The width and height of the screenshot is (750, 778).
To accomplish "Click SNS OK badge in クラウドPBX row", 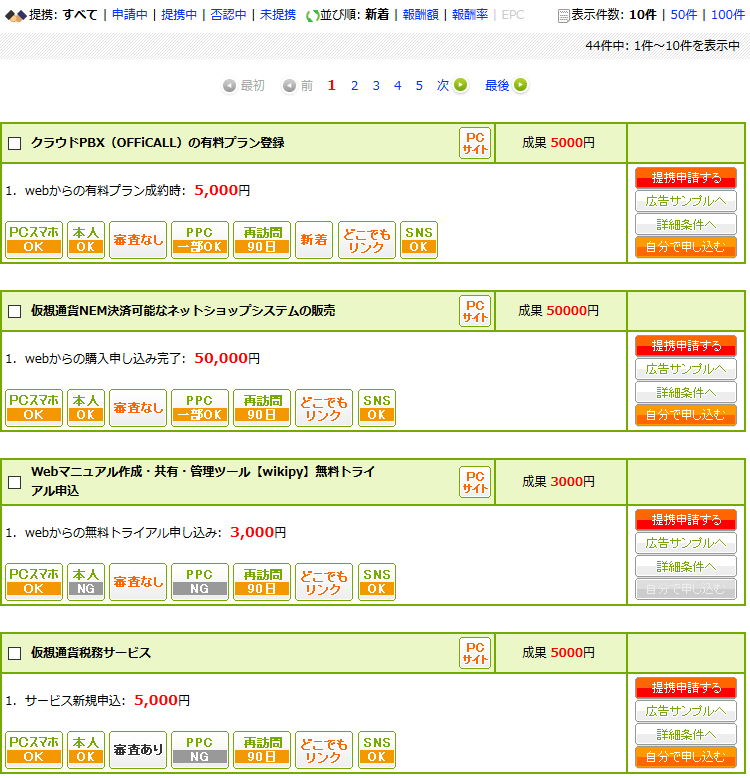I will (x=419, y=240).
